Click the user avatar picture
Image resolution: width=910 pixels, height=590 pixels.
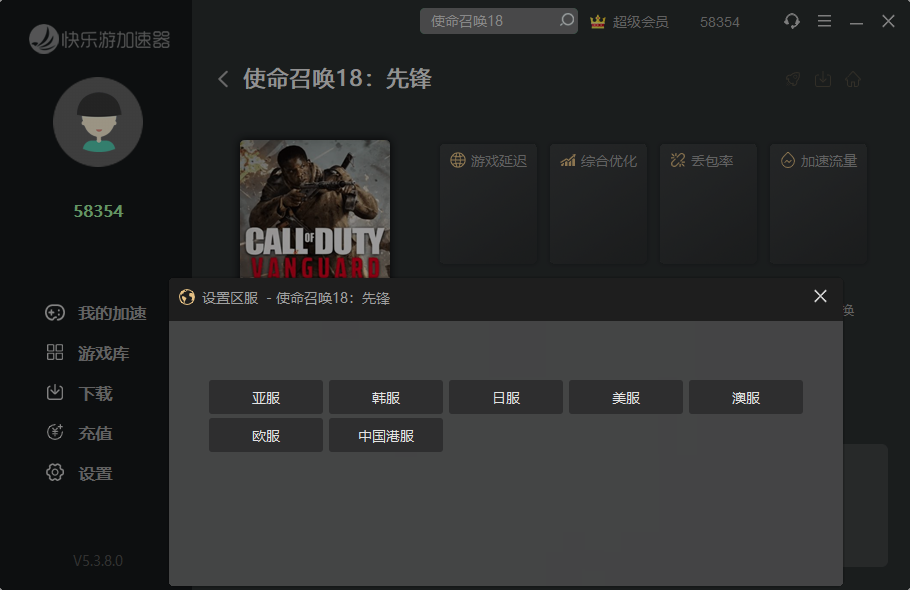98,122
